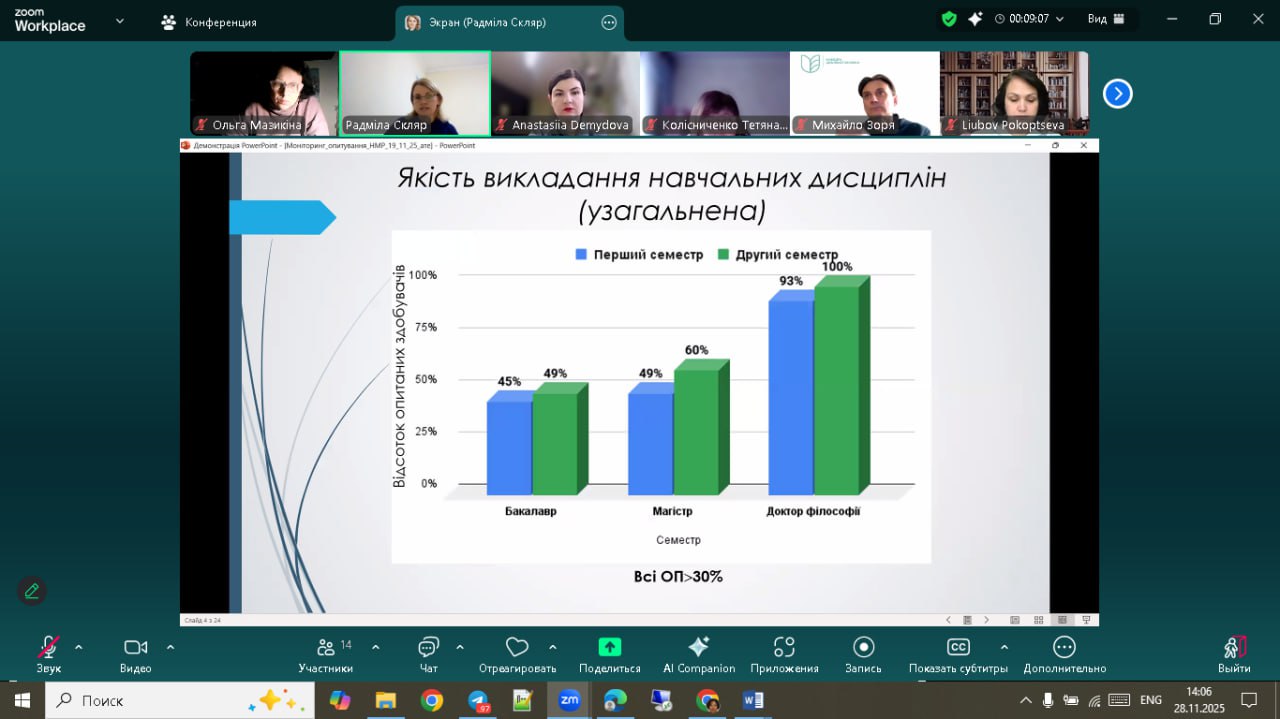
Task: Start PowerPoint Slide Show view
Action: (x=1085, y=620)
